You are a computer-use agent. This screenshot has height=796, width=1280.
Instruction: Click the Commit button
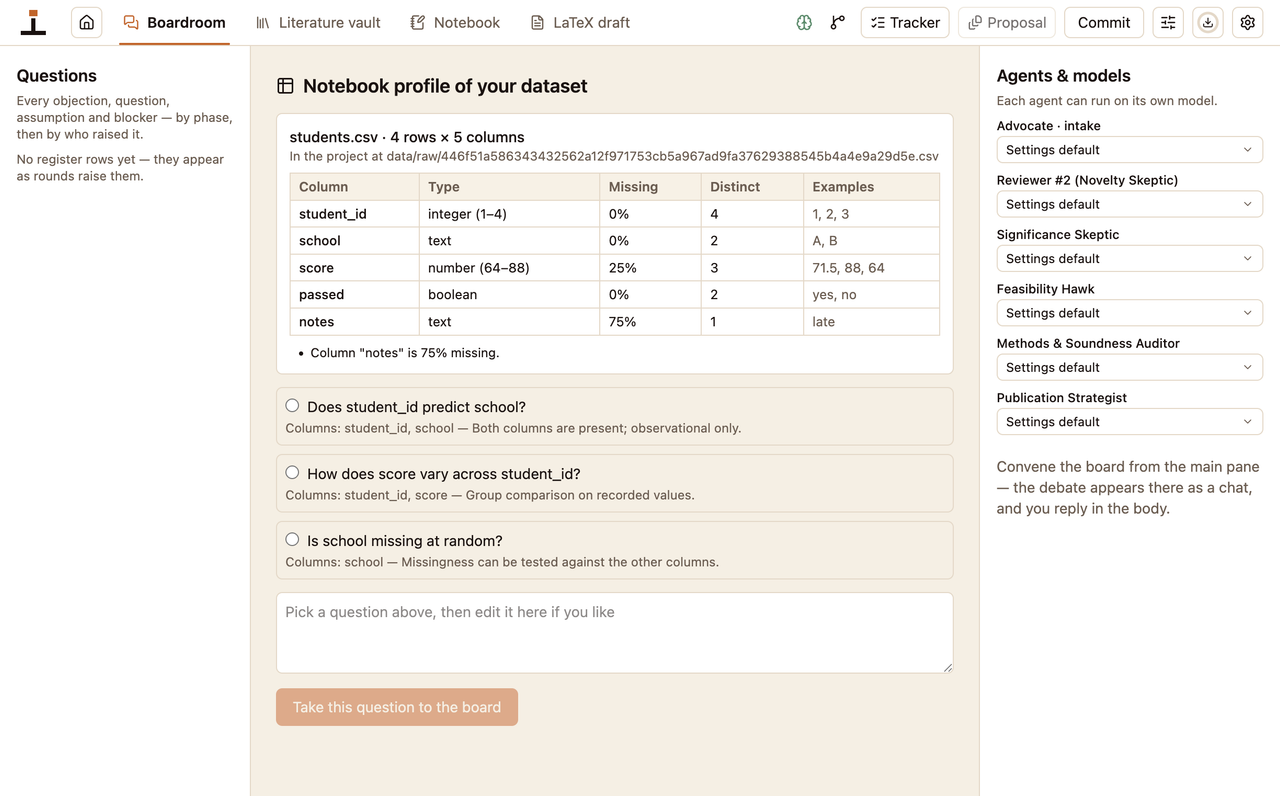[1104, 22]
